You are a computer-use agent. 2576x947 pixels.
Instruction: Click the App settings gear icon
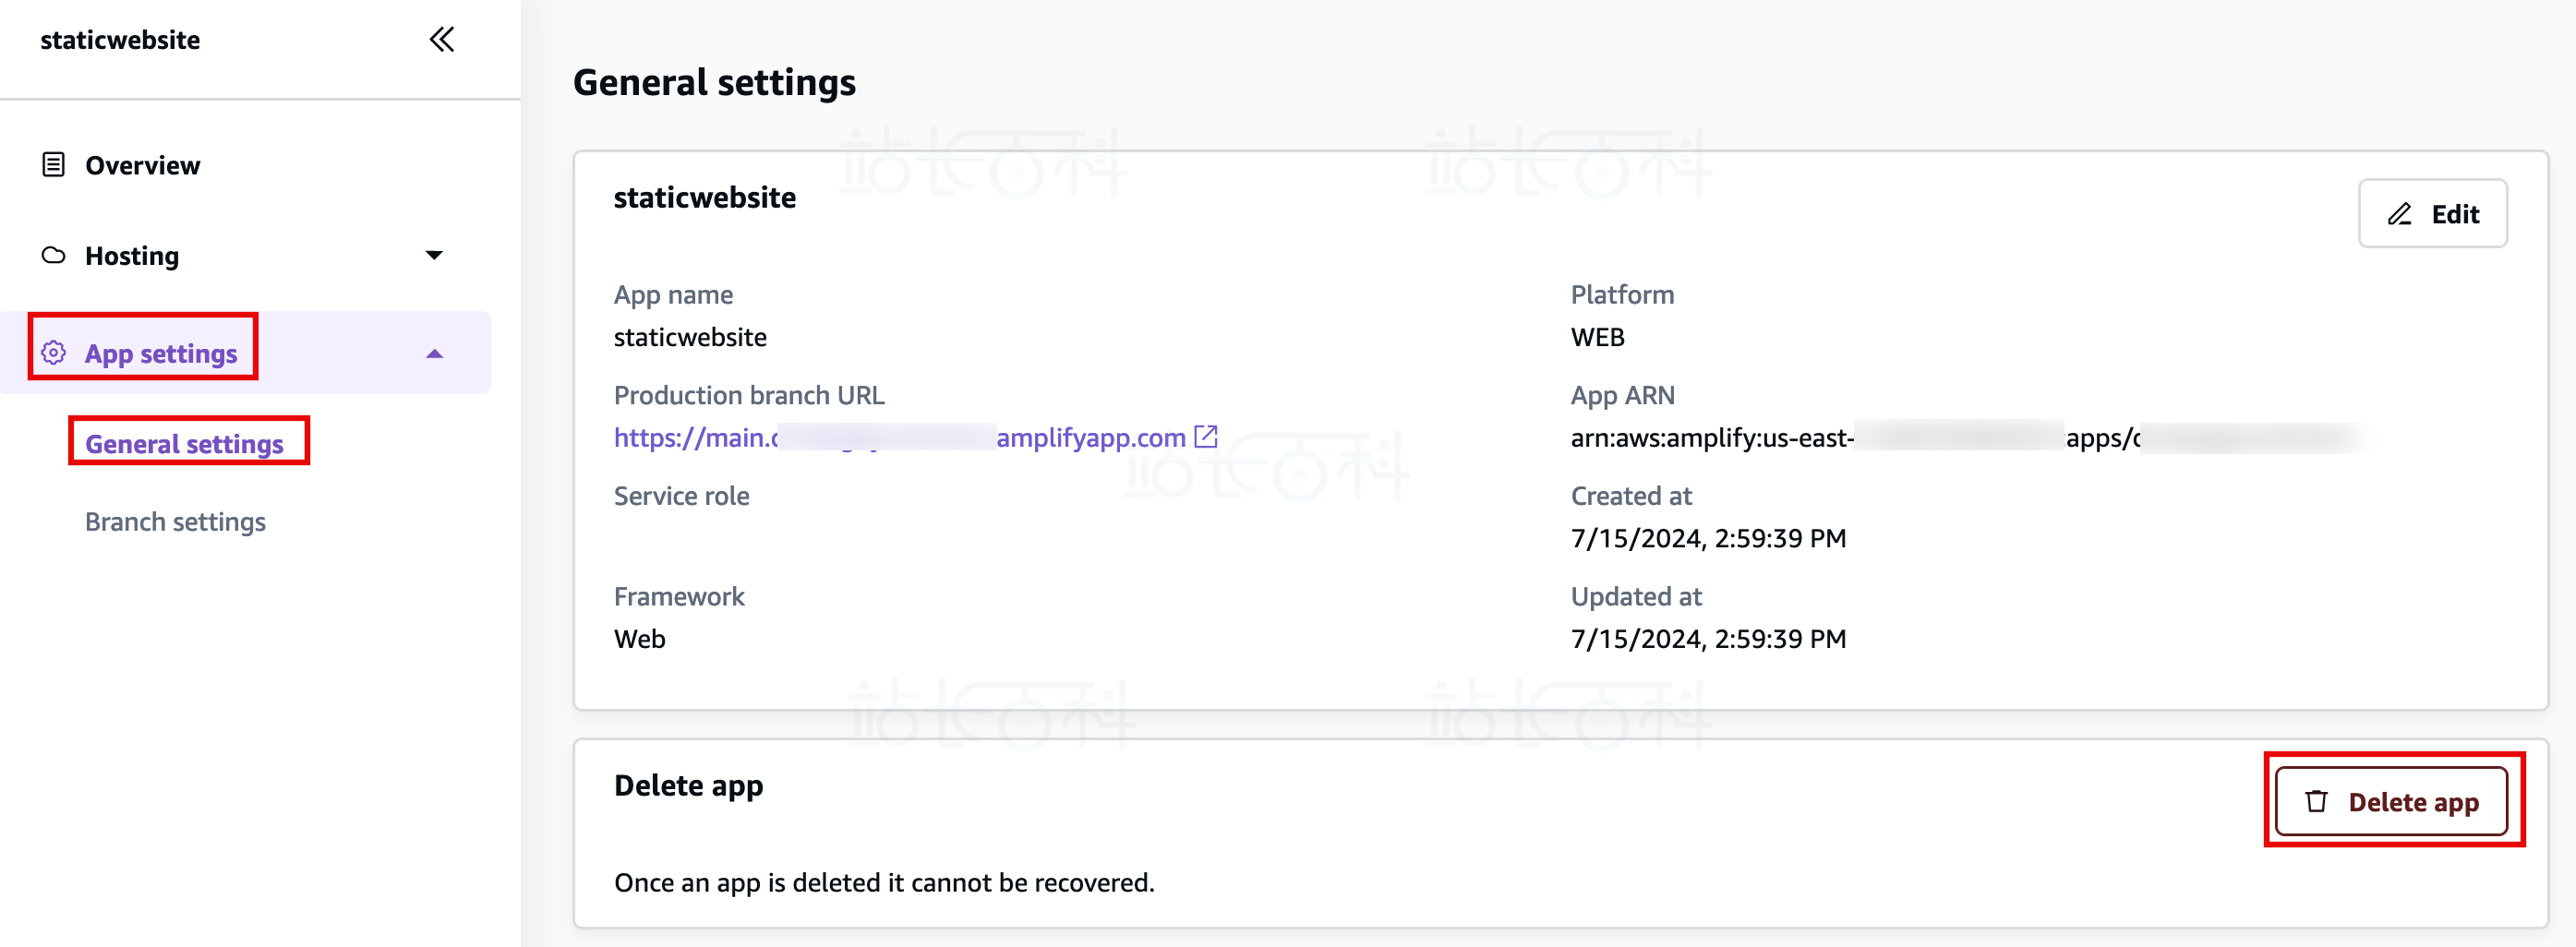(x=53, y=353)
